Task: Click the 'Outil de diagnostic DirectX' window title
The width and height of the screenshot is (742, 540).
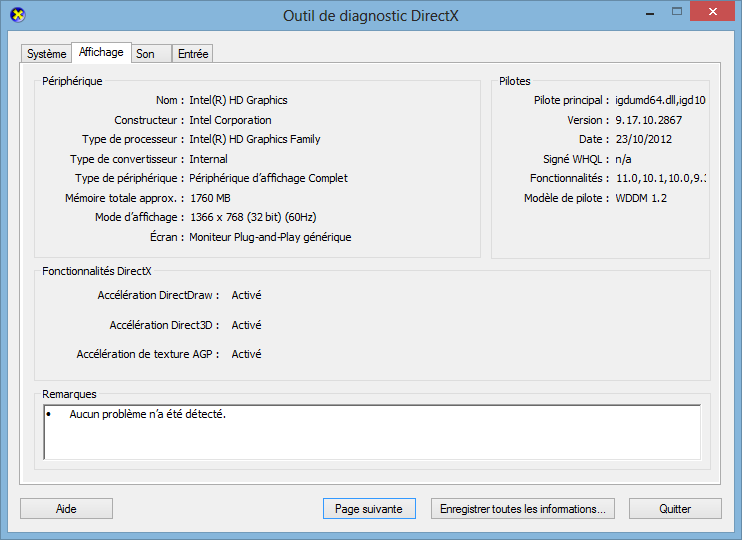Action: point(371,16)
